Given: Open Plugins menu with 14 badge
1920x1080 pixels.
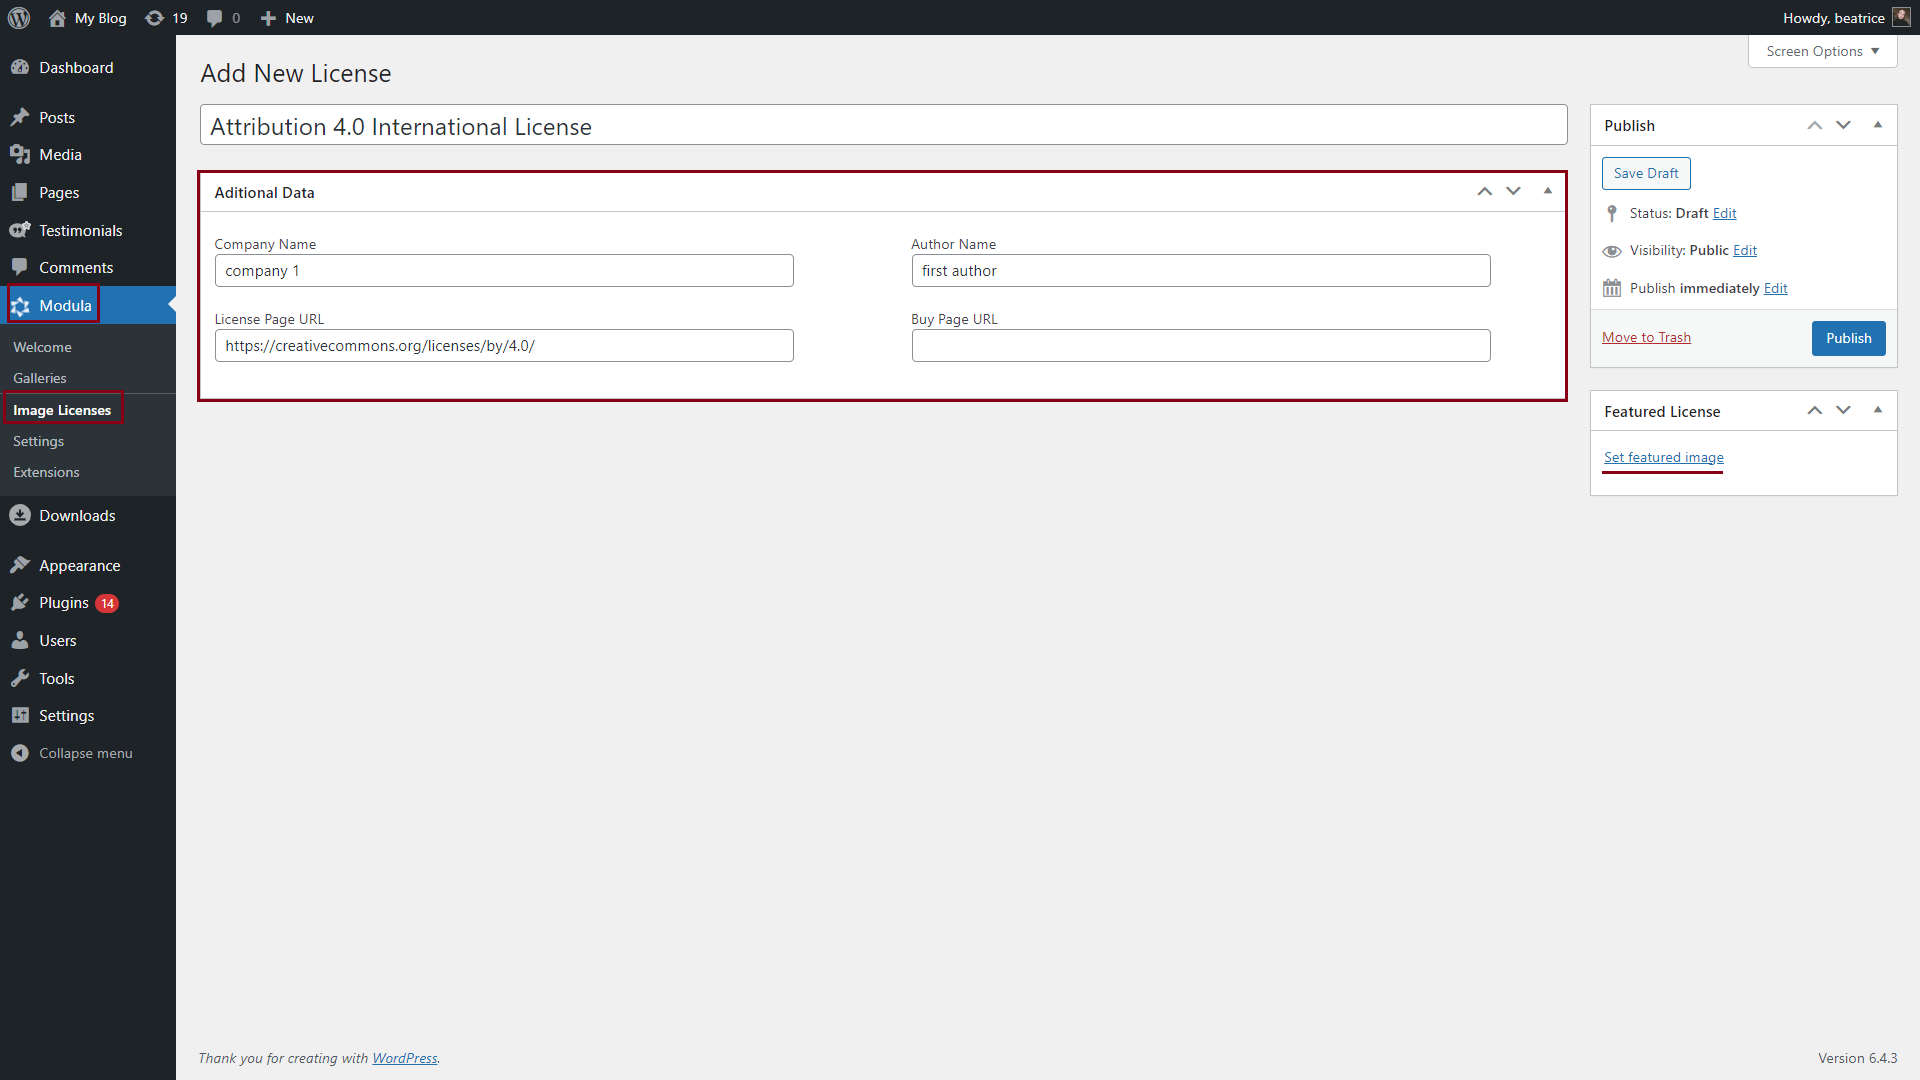Looking at the screenshot, I should tap(64, 603).
